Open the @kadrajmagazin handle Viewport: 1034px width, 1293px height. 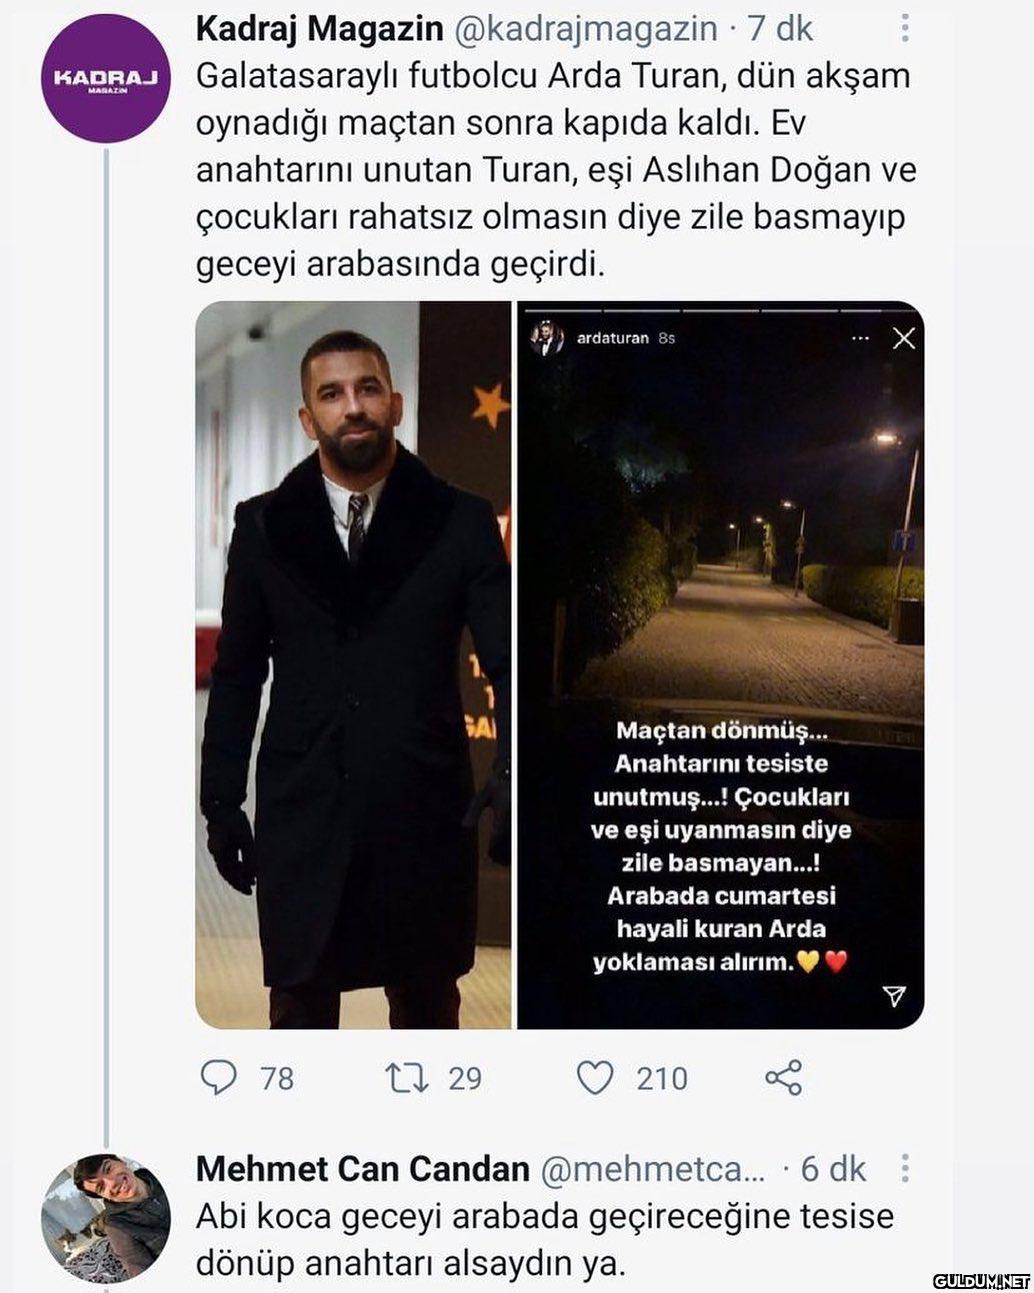click(x=586, y=28)
